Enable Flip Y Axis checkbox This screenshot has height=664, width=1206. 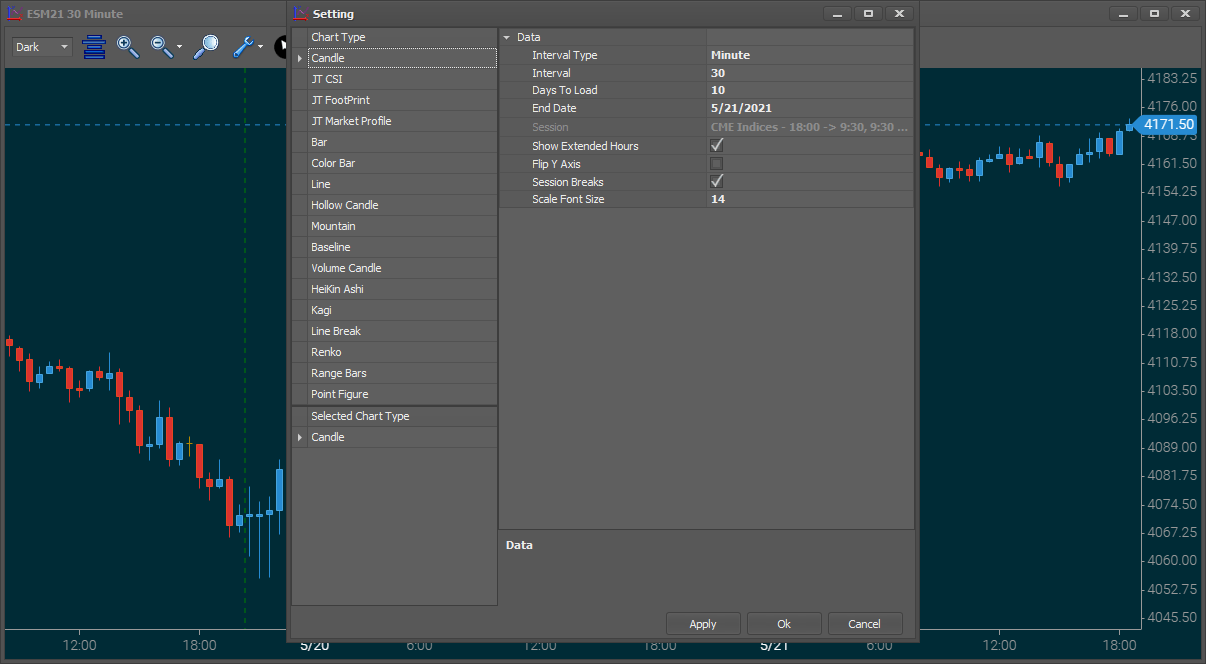pos(716,164)
